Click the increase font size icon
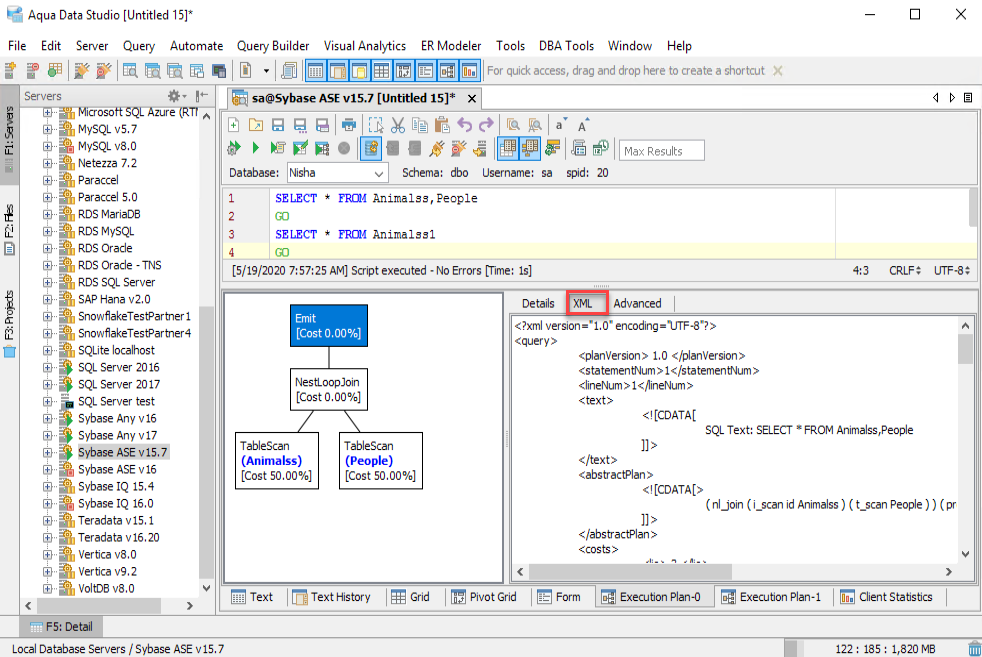This screenshot has height=657, width=982. pos(584,125)
